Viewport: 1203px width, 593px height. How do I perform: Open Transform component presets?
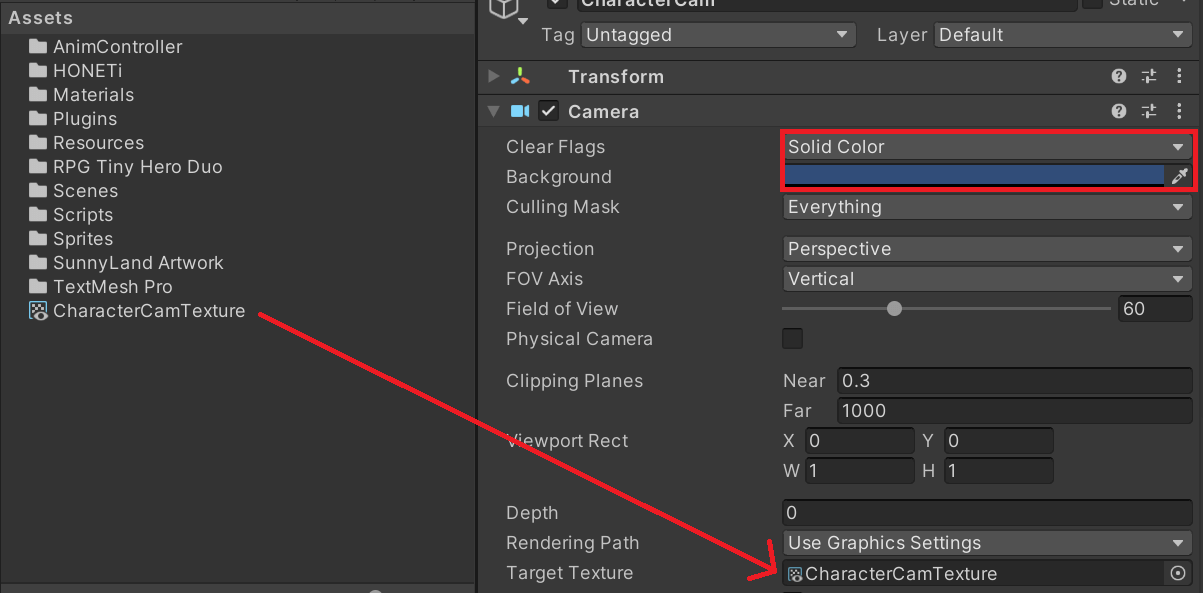(1148, 77)
